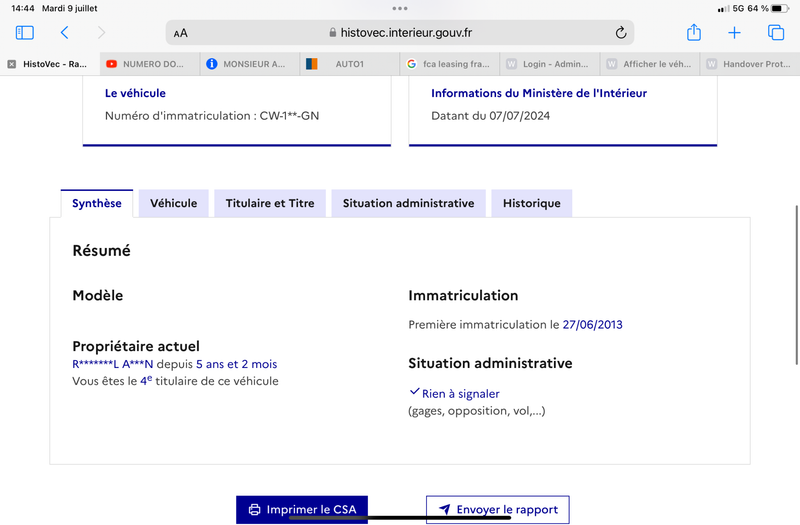Viewport: 800px width, 525px height.
Task: Click the printer icon in Imprimer button
Action: [254, 509]
